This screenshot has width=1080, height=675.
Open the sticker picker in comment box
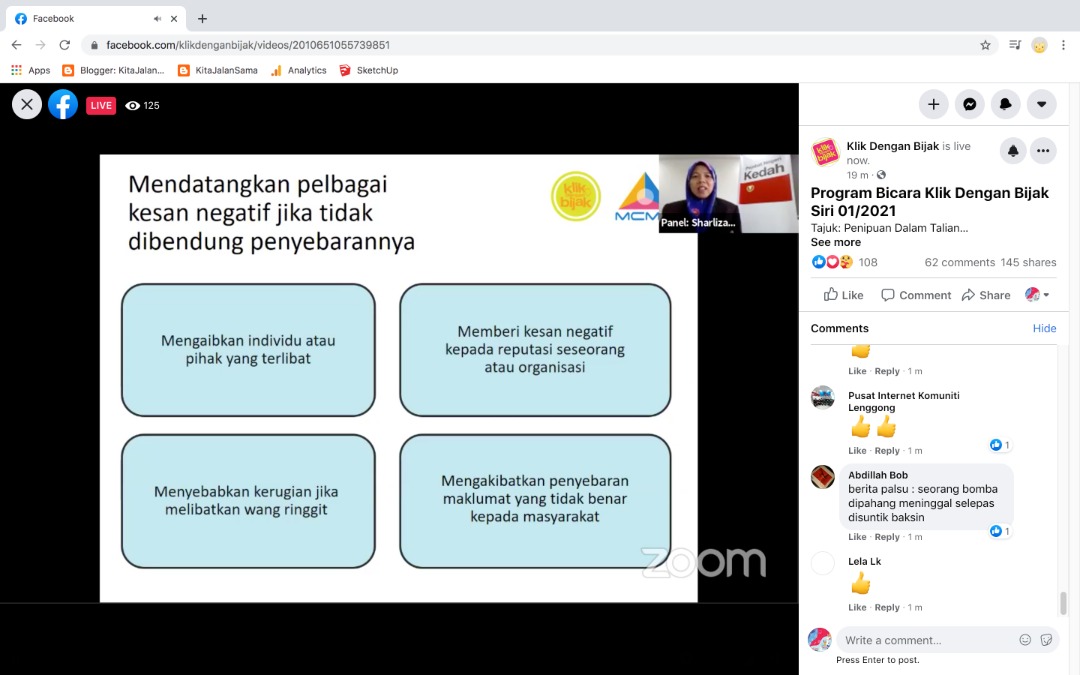point(1046,640)
